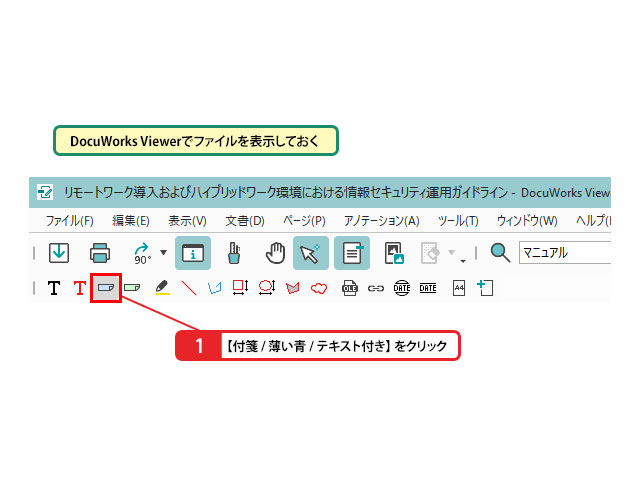Click the pencil holder tool icon

pyautogui.click(x=234, y=253)
